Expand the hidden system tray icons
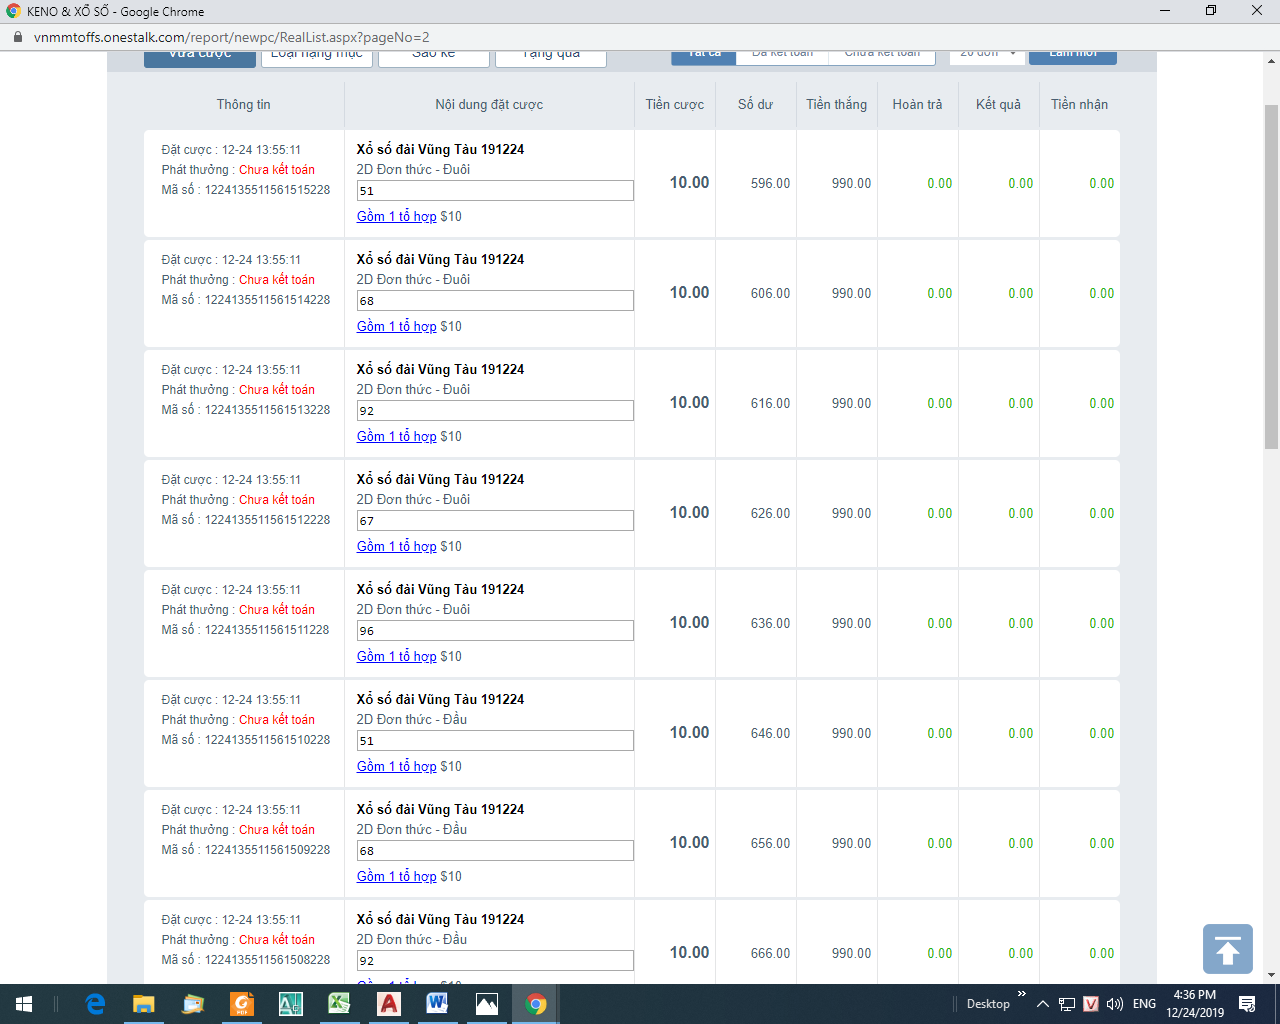 coord(1042,1004)
